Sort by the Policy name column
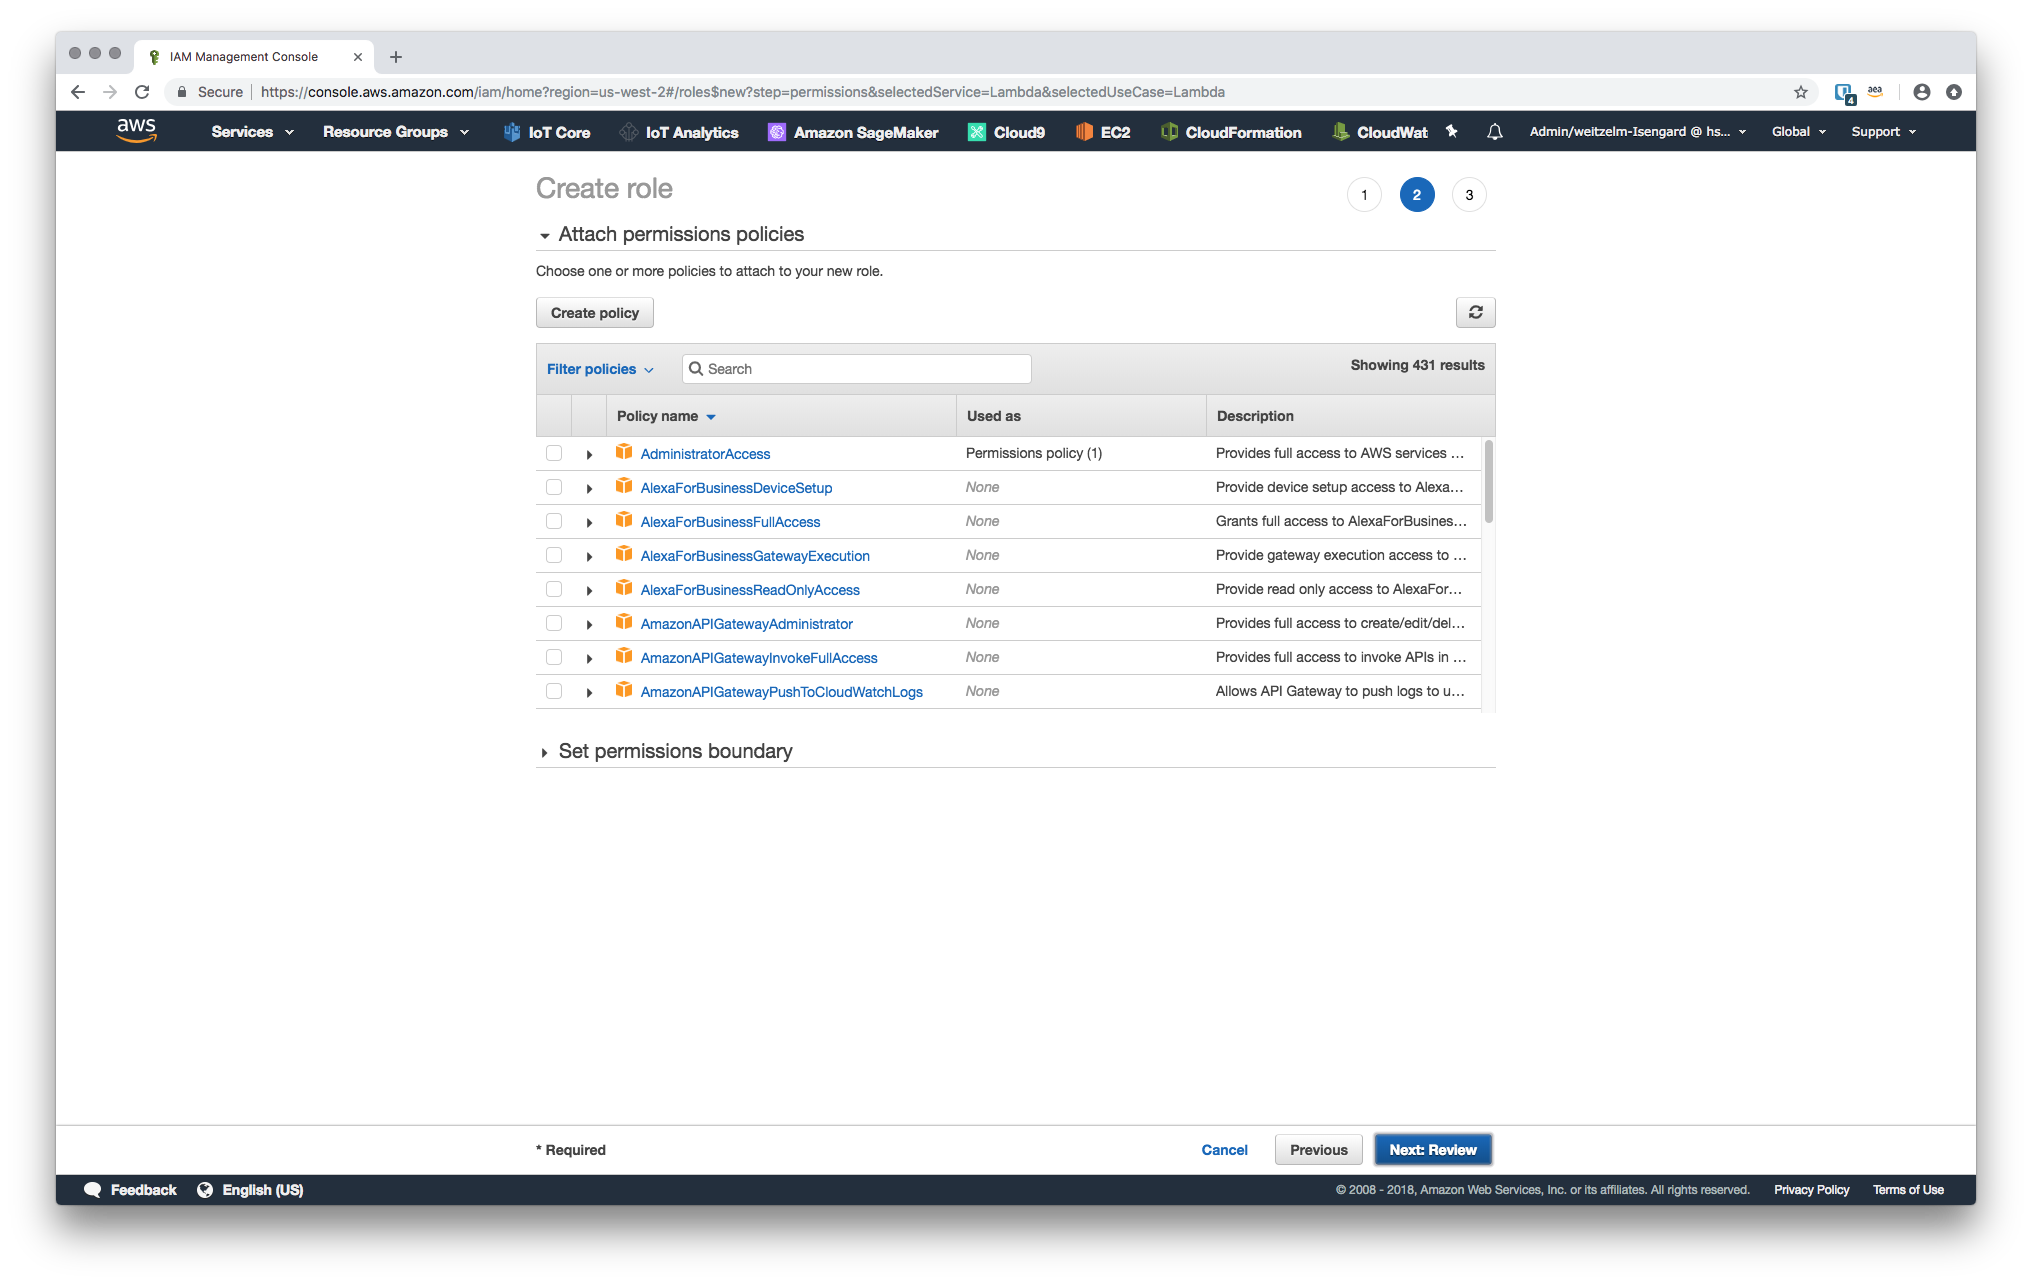The width and height of the screenshot is (2032, 1285). click(666, 416)
